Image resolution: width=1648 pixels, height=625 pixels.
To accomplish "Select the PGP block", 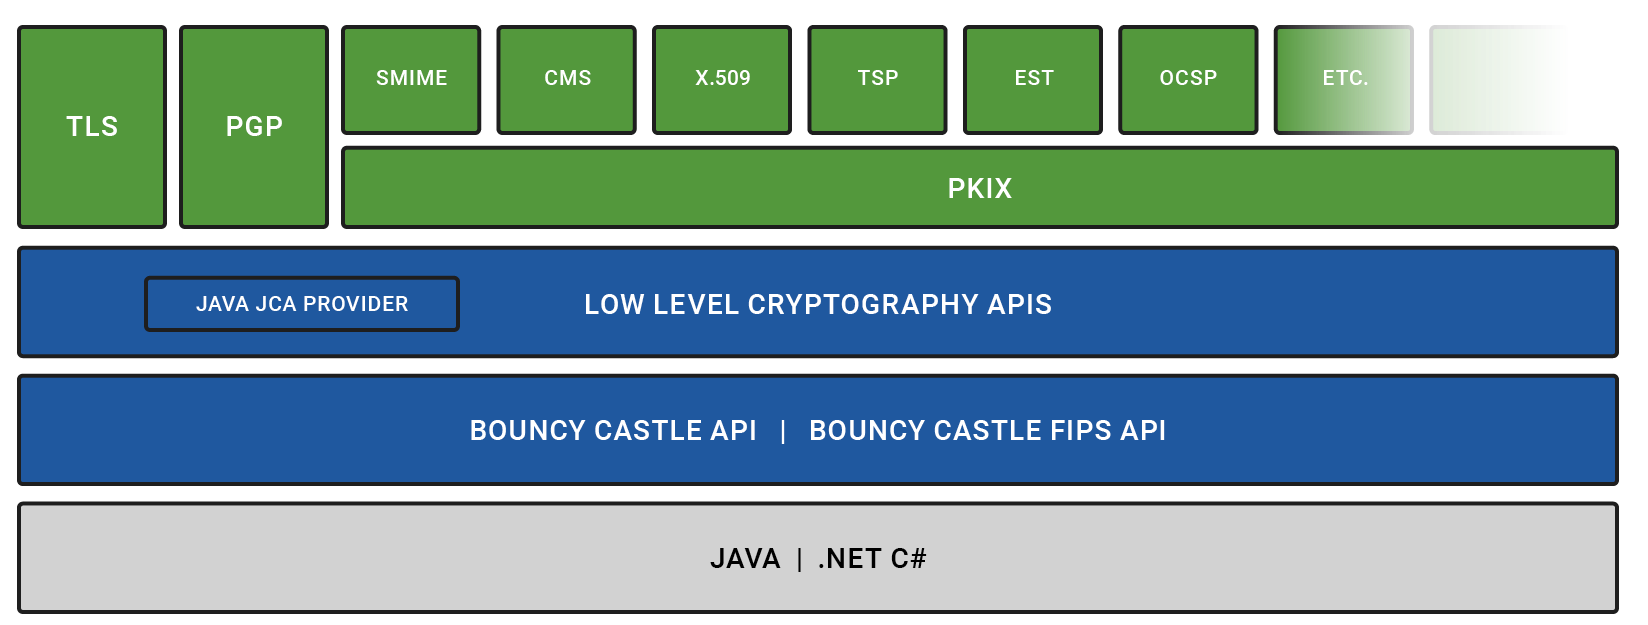I will pyautogui.click(x=254, y=127).
